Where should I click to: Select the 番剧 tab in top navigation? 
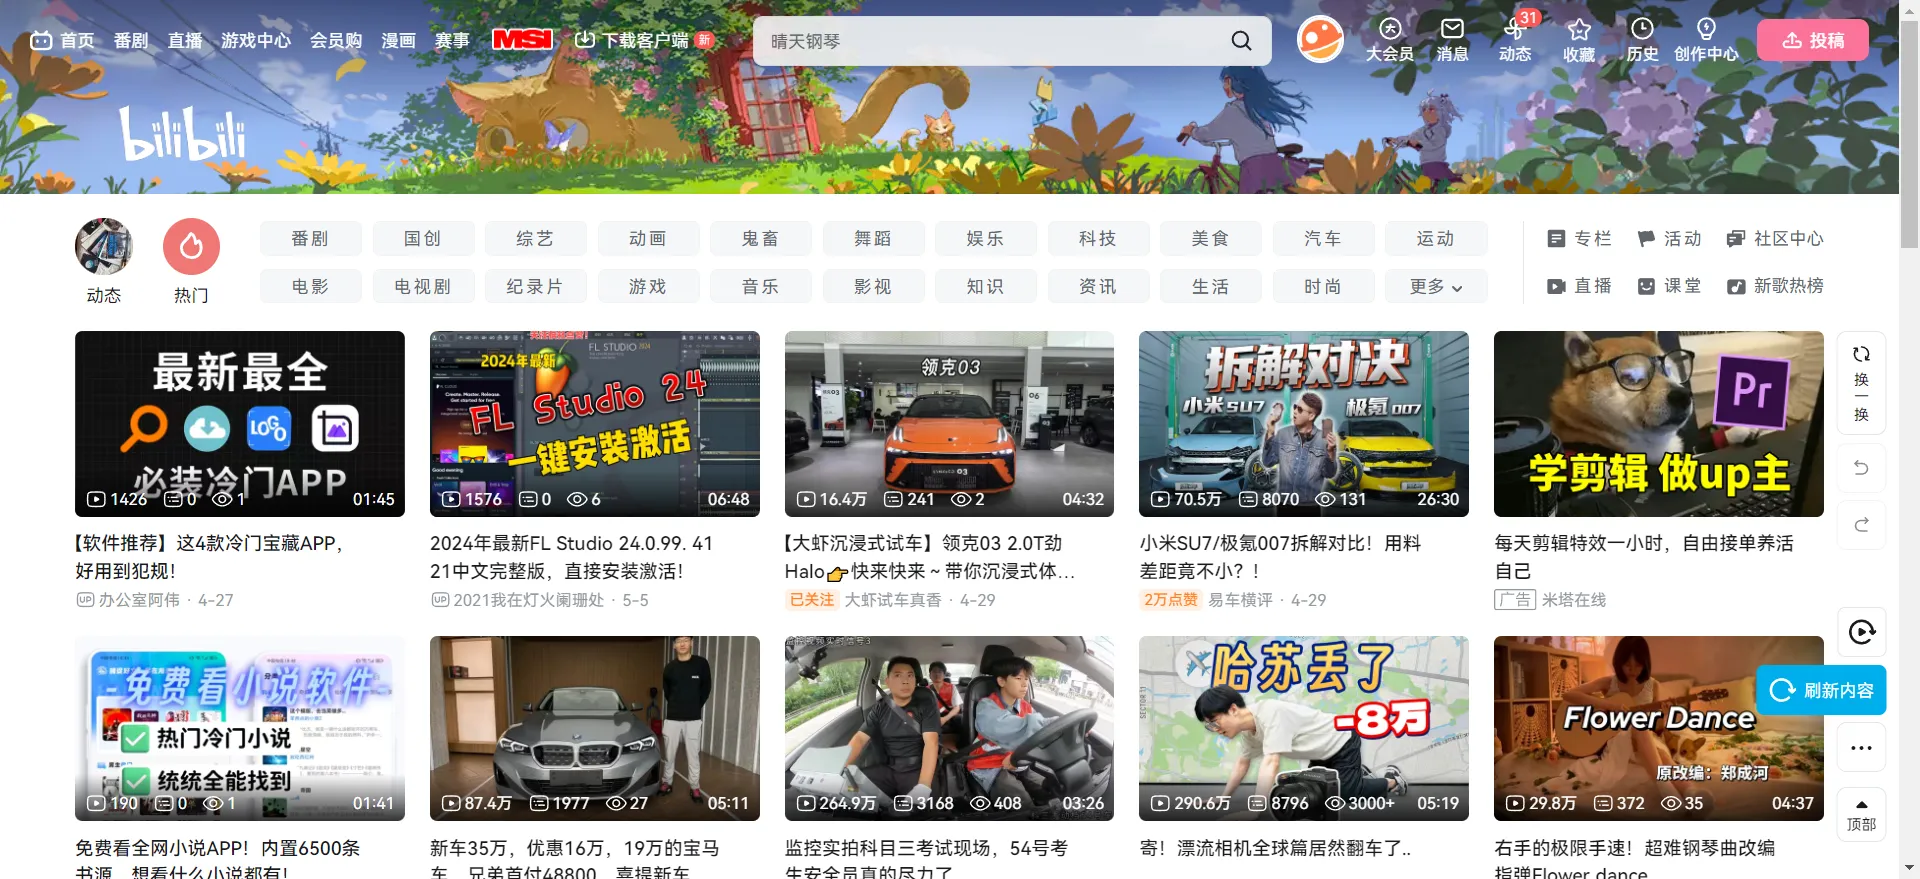(131, 41)
